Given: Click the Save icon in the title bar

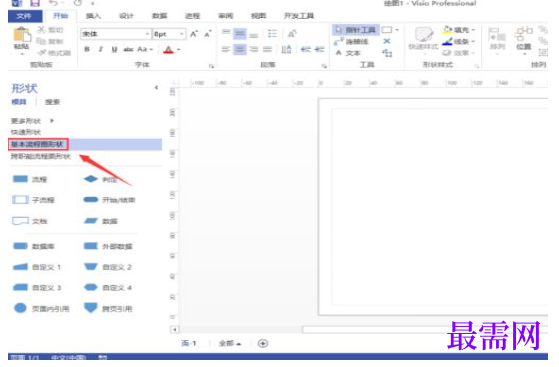Looking at the screenshot, I should (35, 3).
